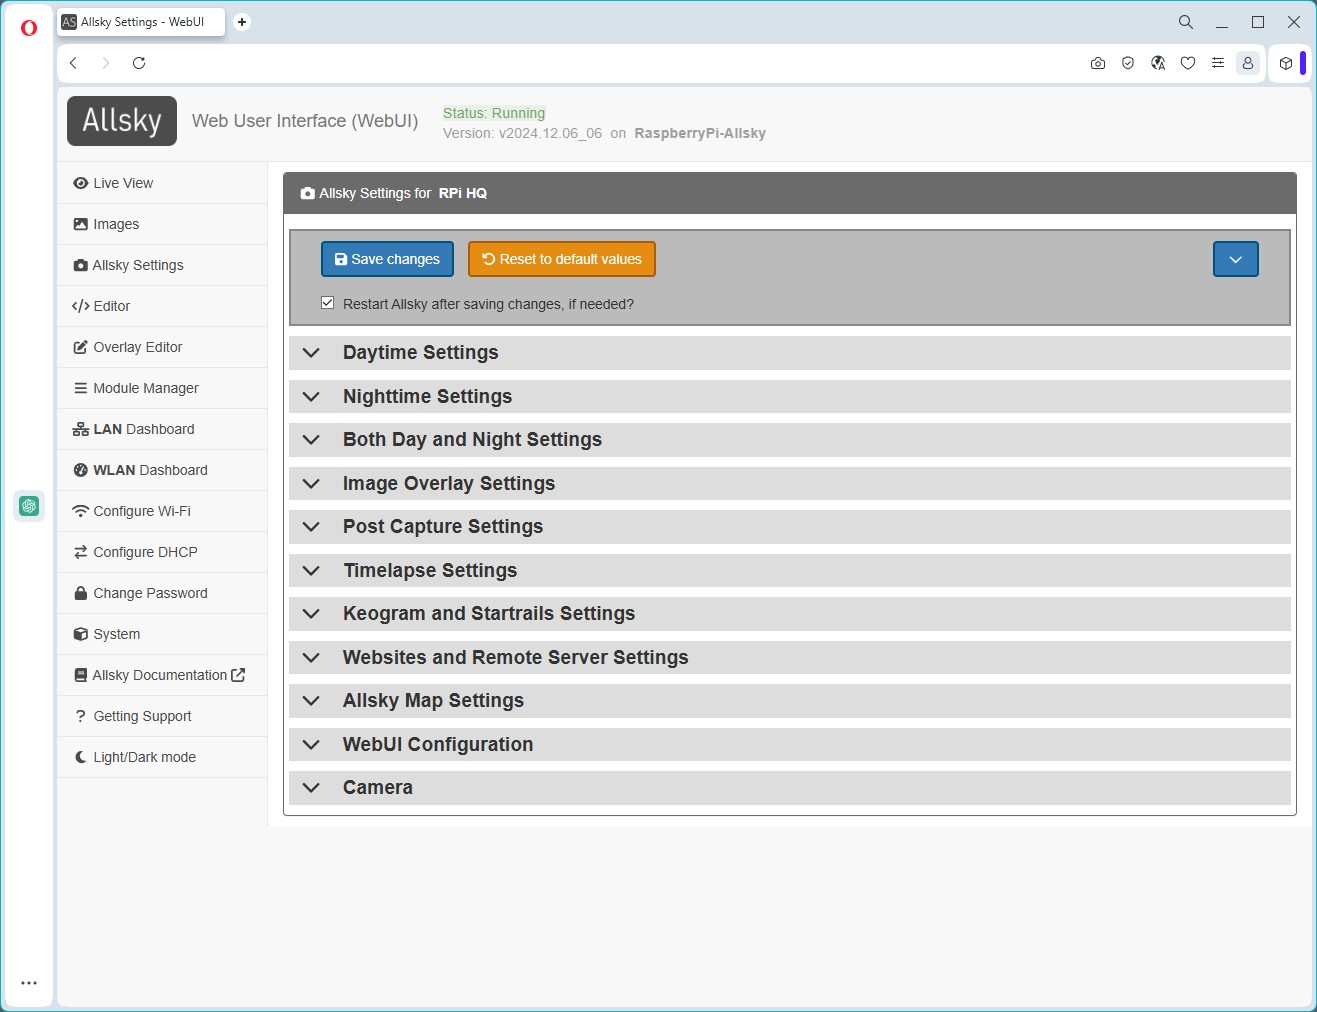The width and height of the screenshot is (1317, 1012).
Task: Open the Allsky Documentation link
Action: 162,675
